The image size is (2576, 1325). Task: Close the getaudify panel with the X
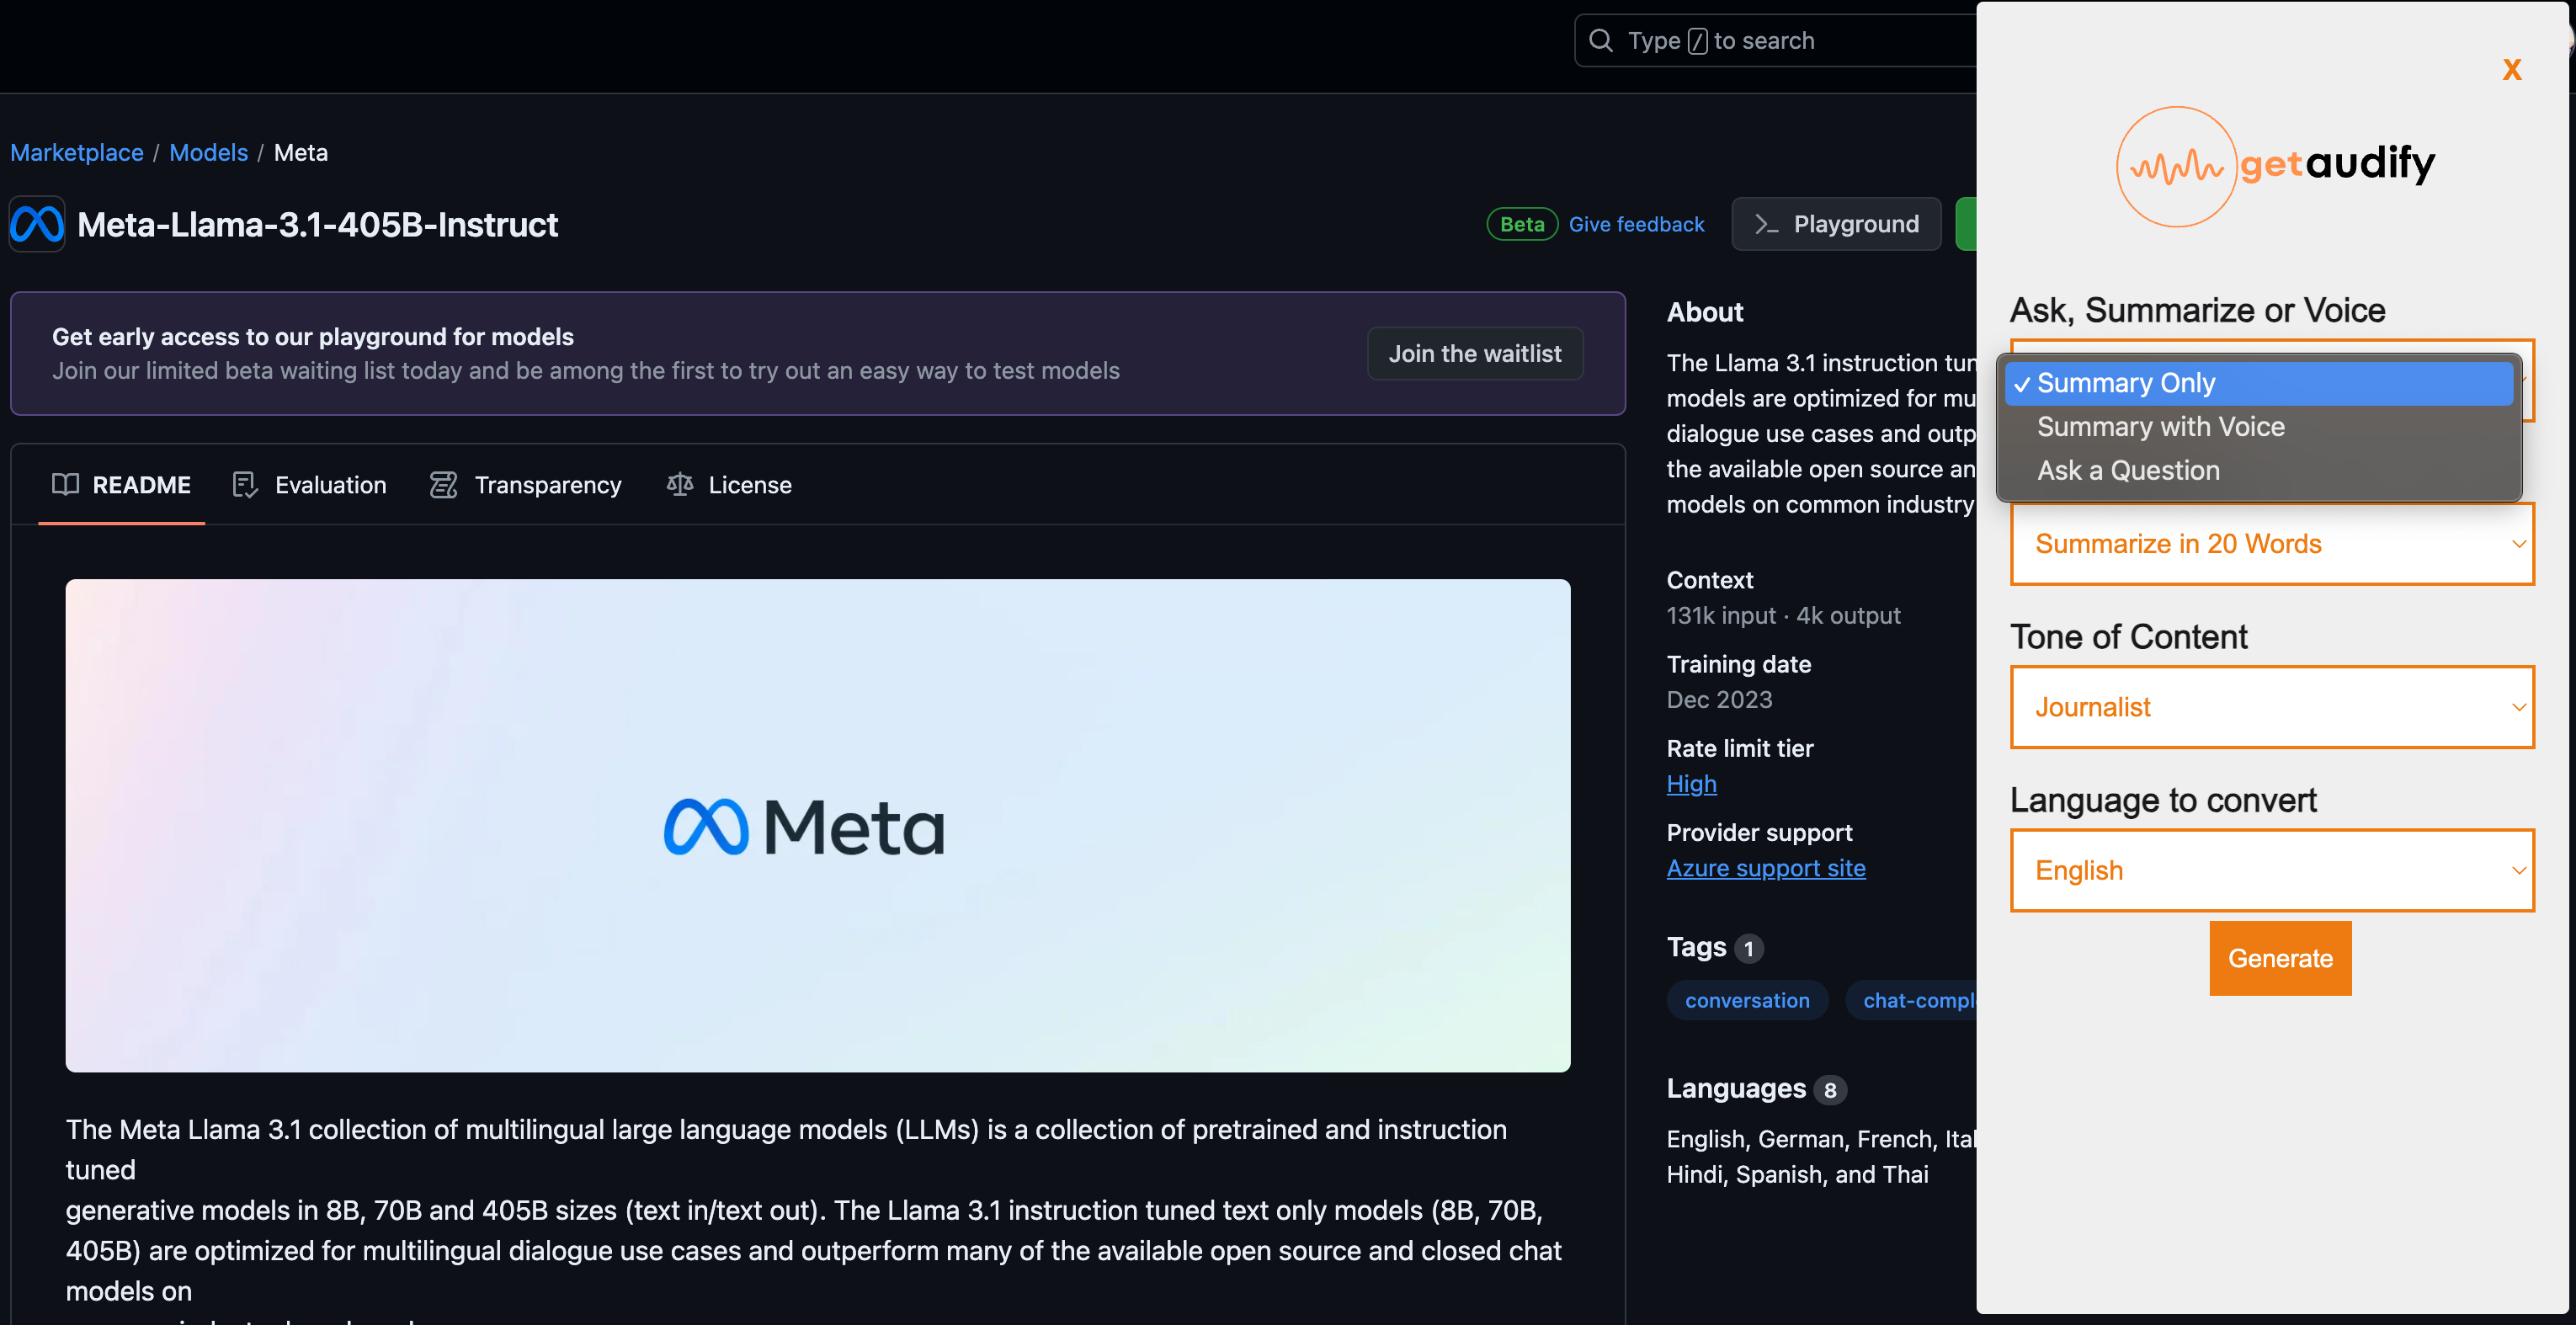2512,69
